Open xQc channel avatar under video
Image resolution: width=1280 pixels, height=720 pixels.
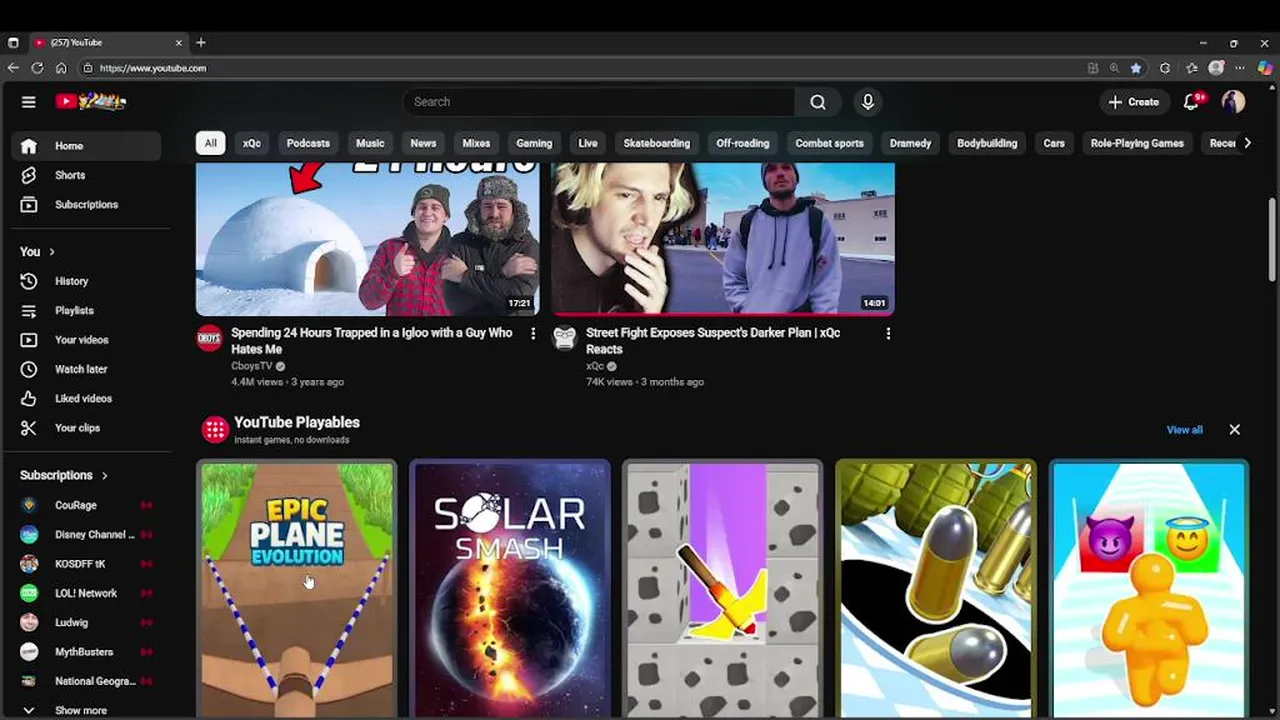[x=565, y=338]
